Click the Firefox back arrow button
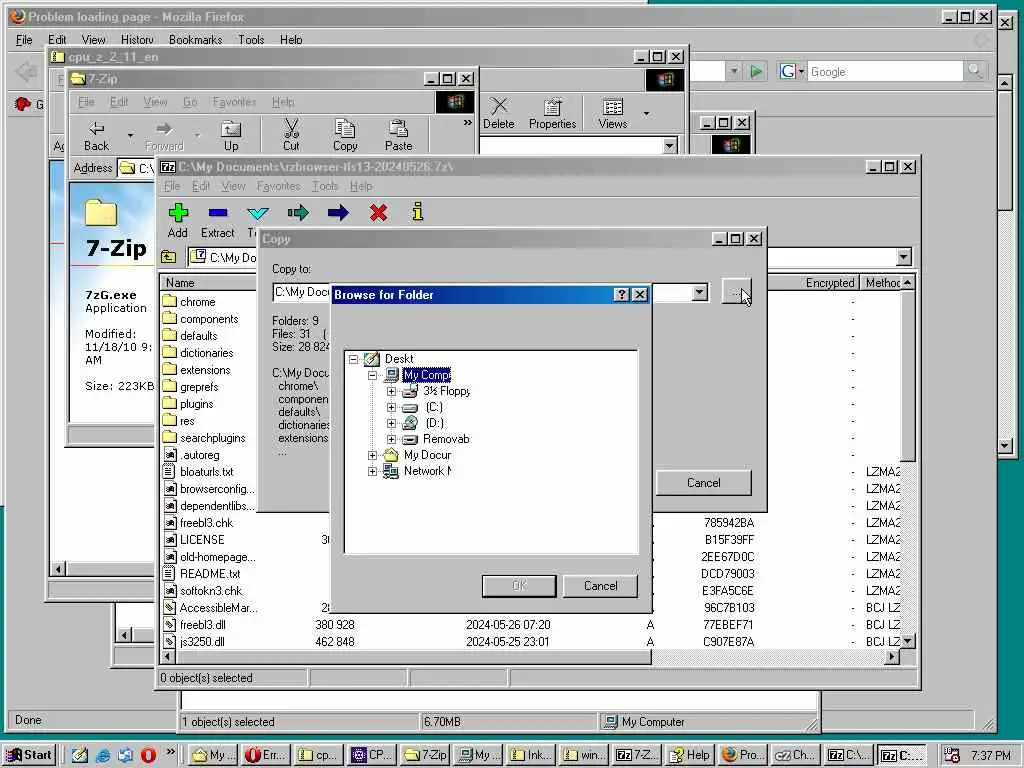 tap(26, 71)
